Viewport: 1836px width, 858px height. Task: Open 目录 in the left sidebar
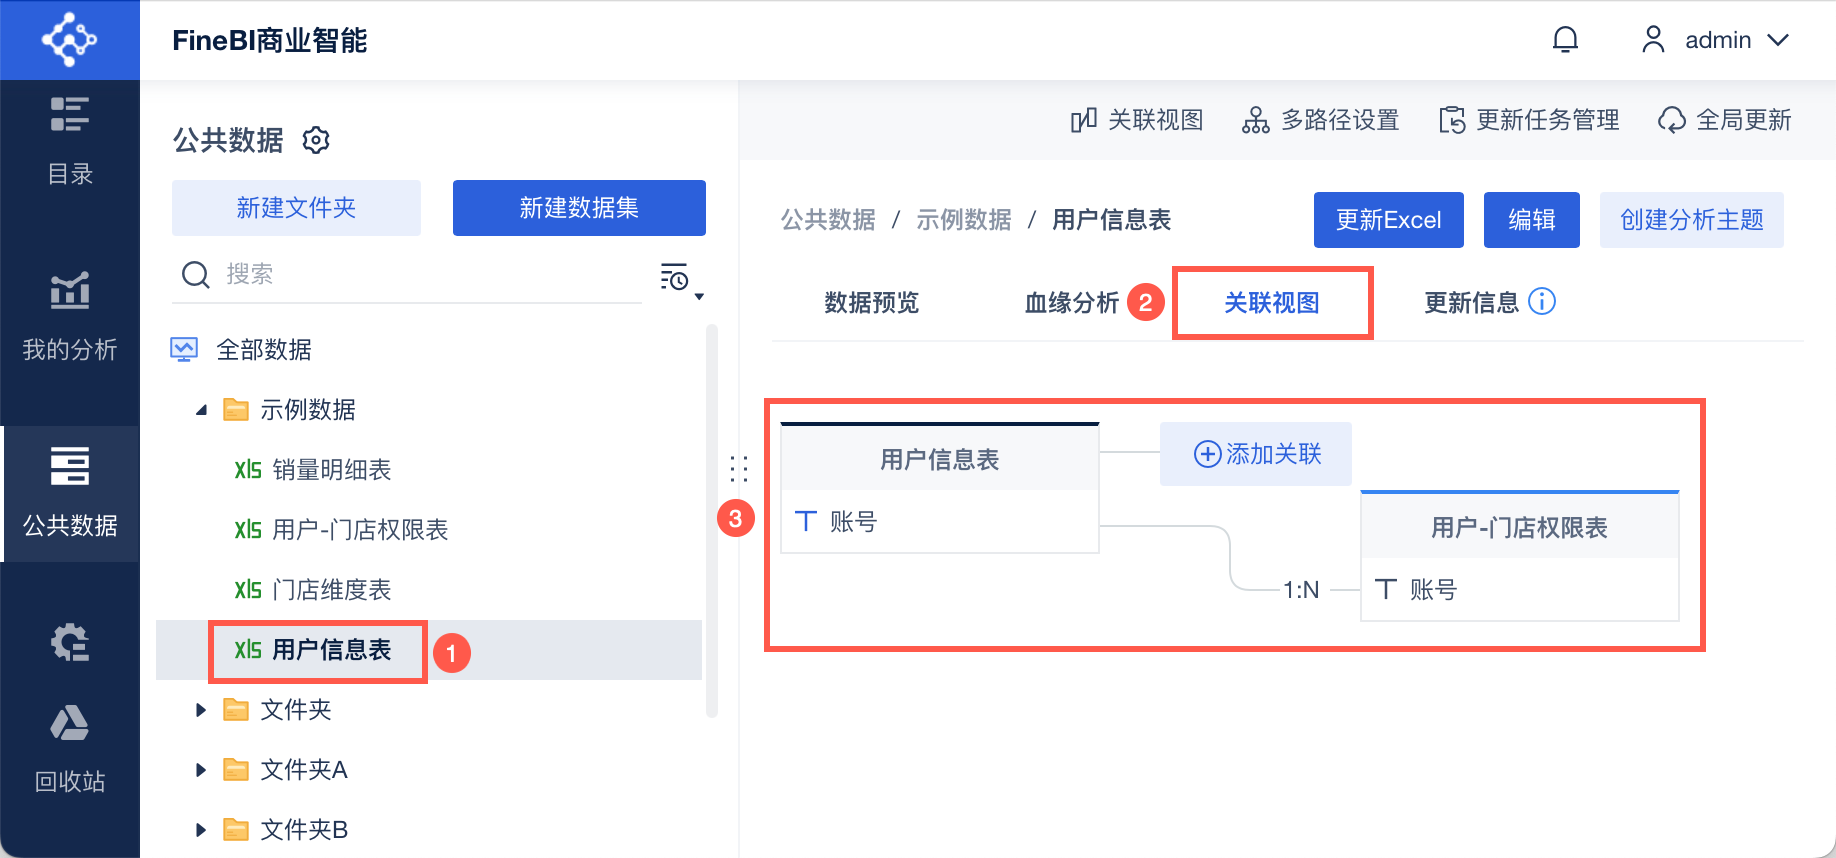click(70, 141)
